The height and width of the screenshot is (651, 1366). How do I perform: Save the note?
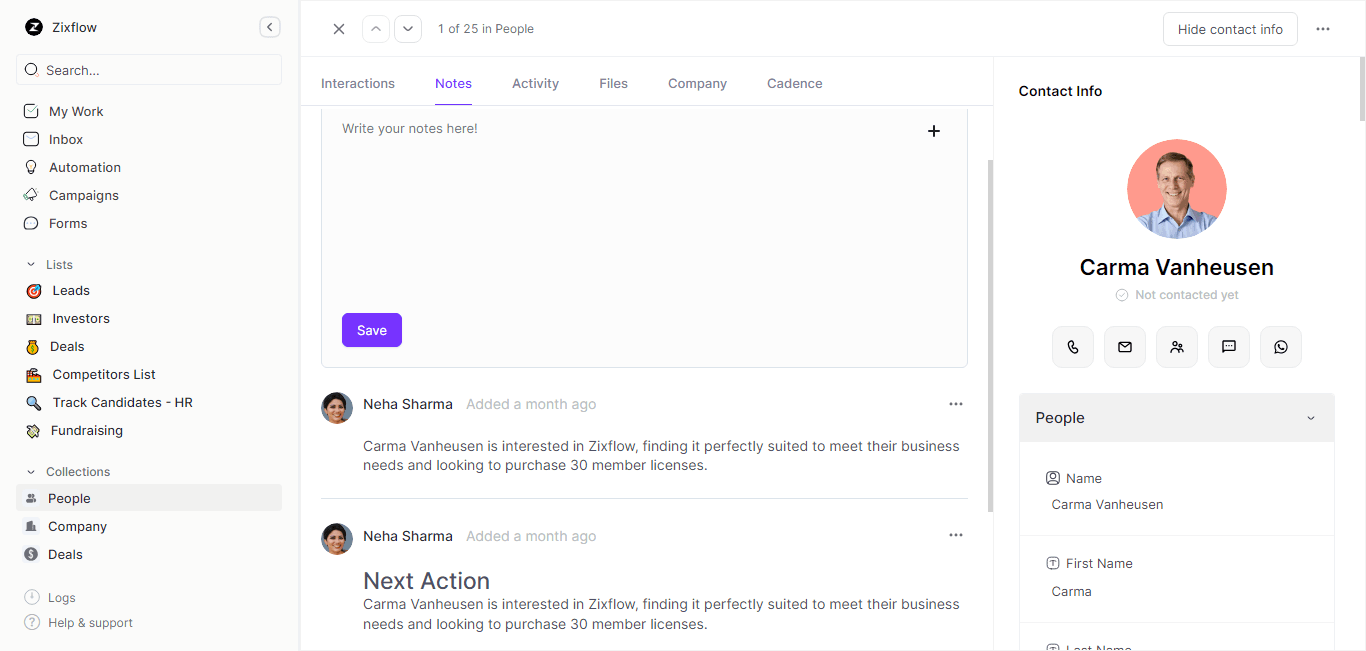(371, 330)
